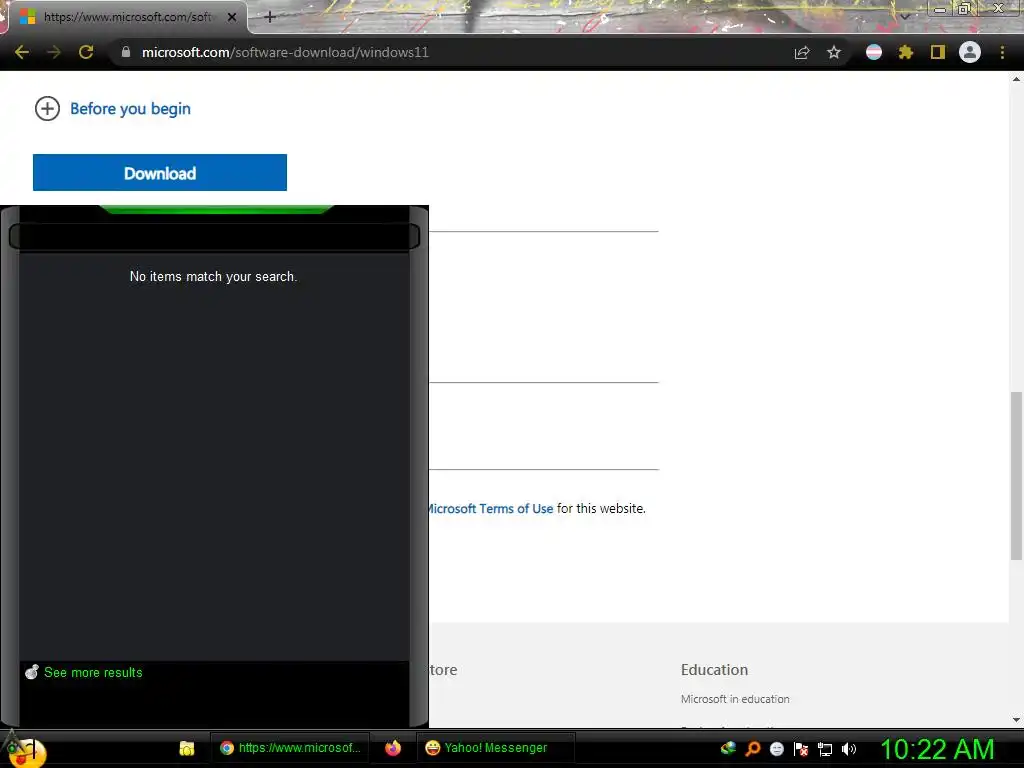Open Yahoo! Messenger taskbar button
Screen dimensions: 1024x768
pyautogui.click(x=495, y=748)
